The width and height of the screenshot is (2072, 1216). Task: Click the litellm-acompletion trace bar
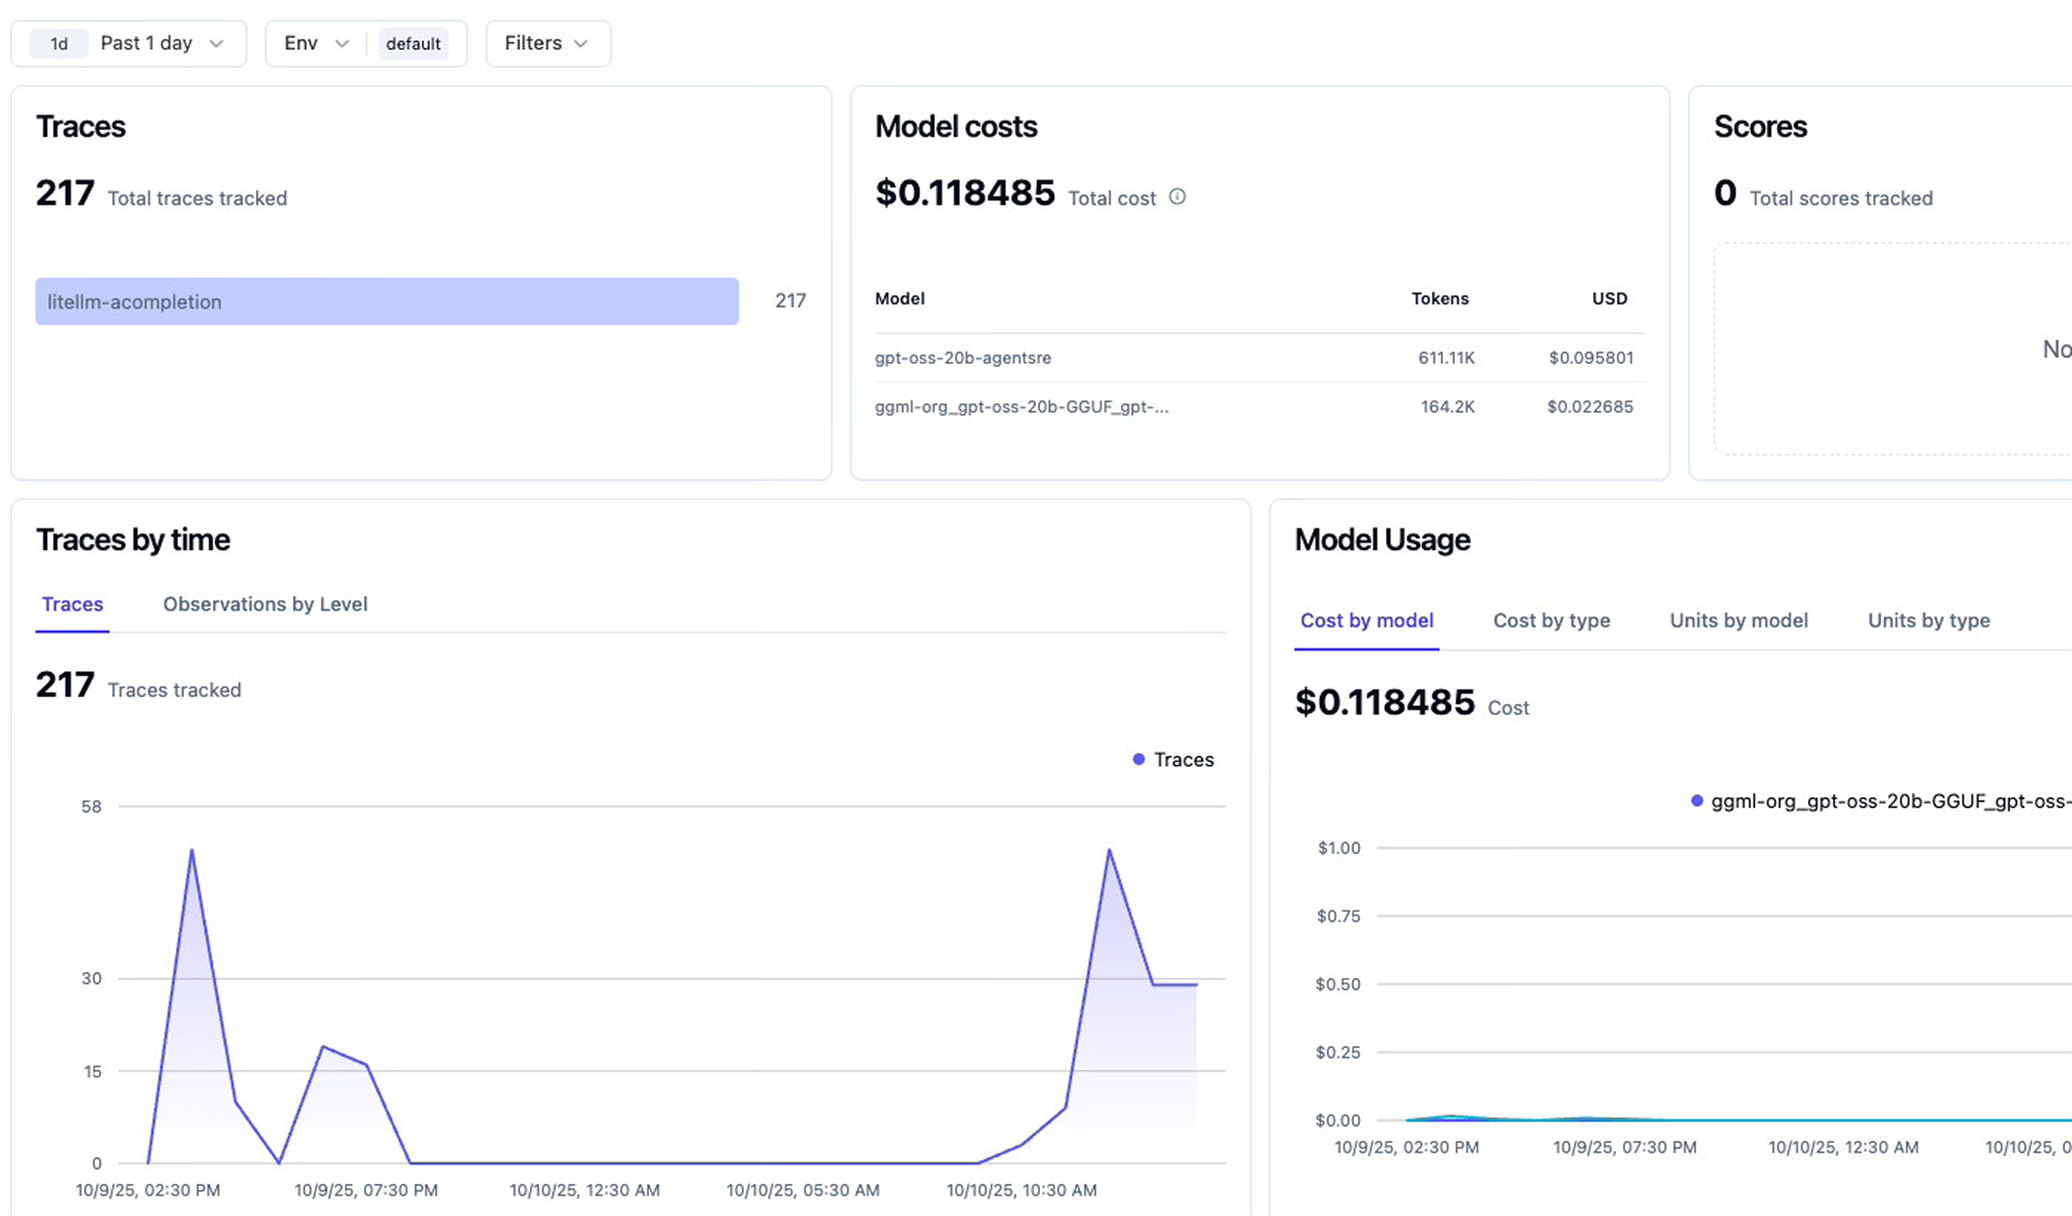tap(387, 302)
